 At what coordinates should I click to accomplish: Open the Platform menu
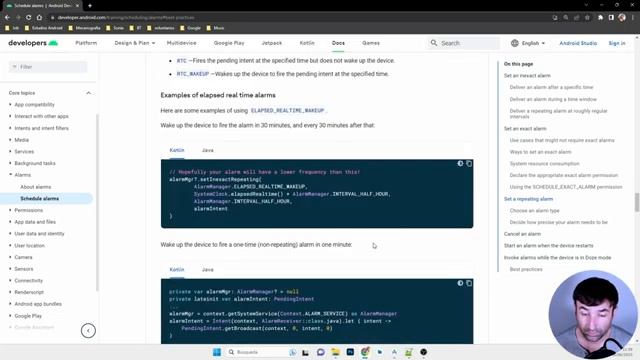pos(86,43)
